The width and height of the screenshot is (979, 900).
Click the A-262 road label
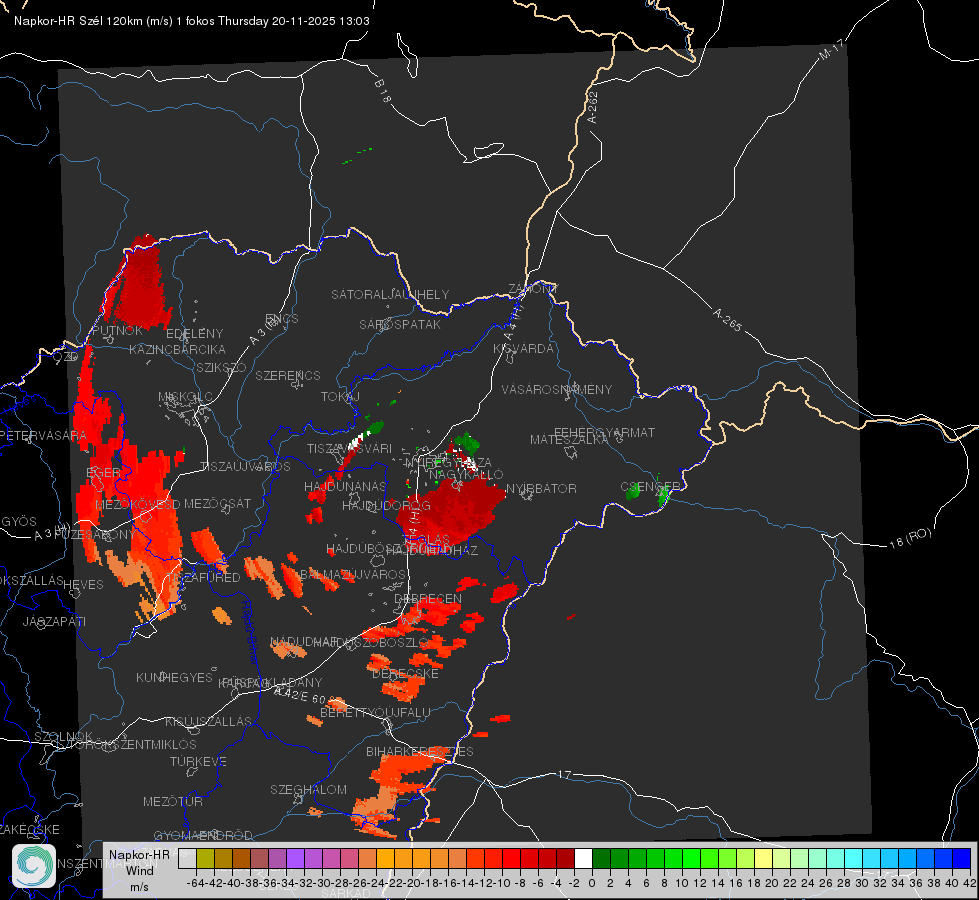[593, 107]
